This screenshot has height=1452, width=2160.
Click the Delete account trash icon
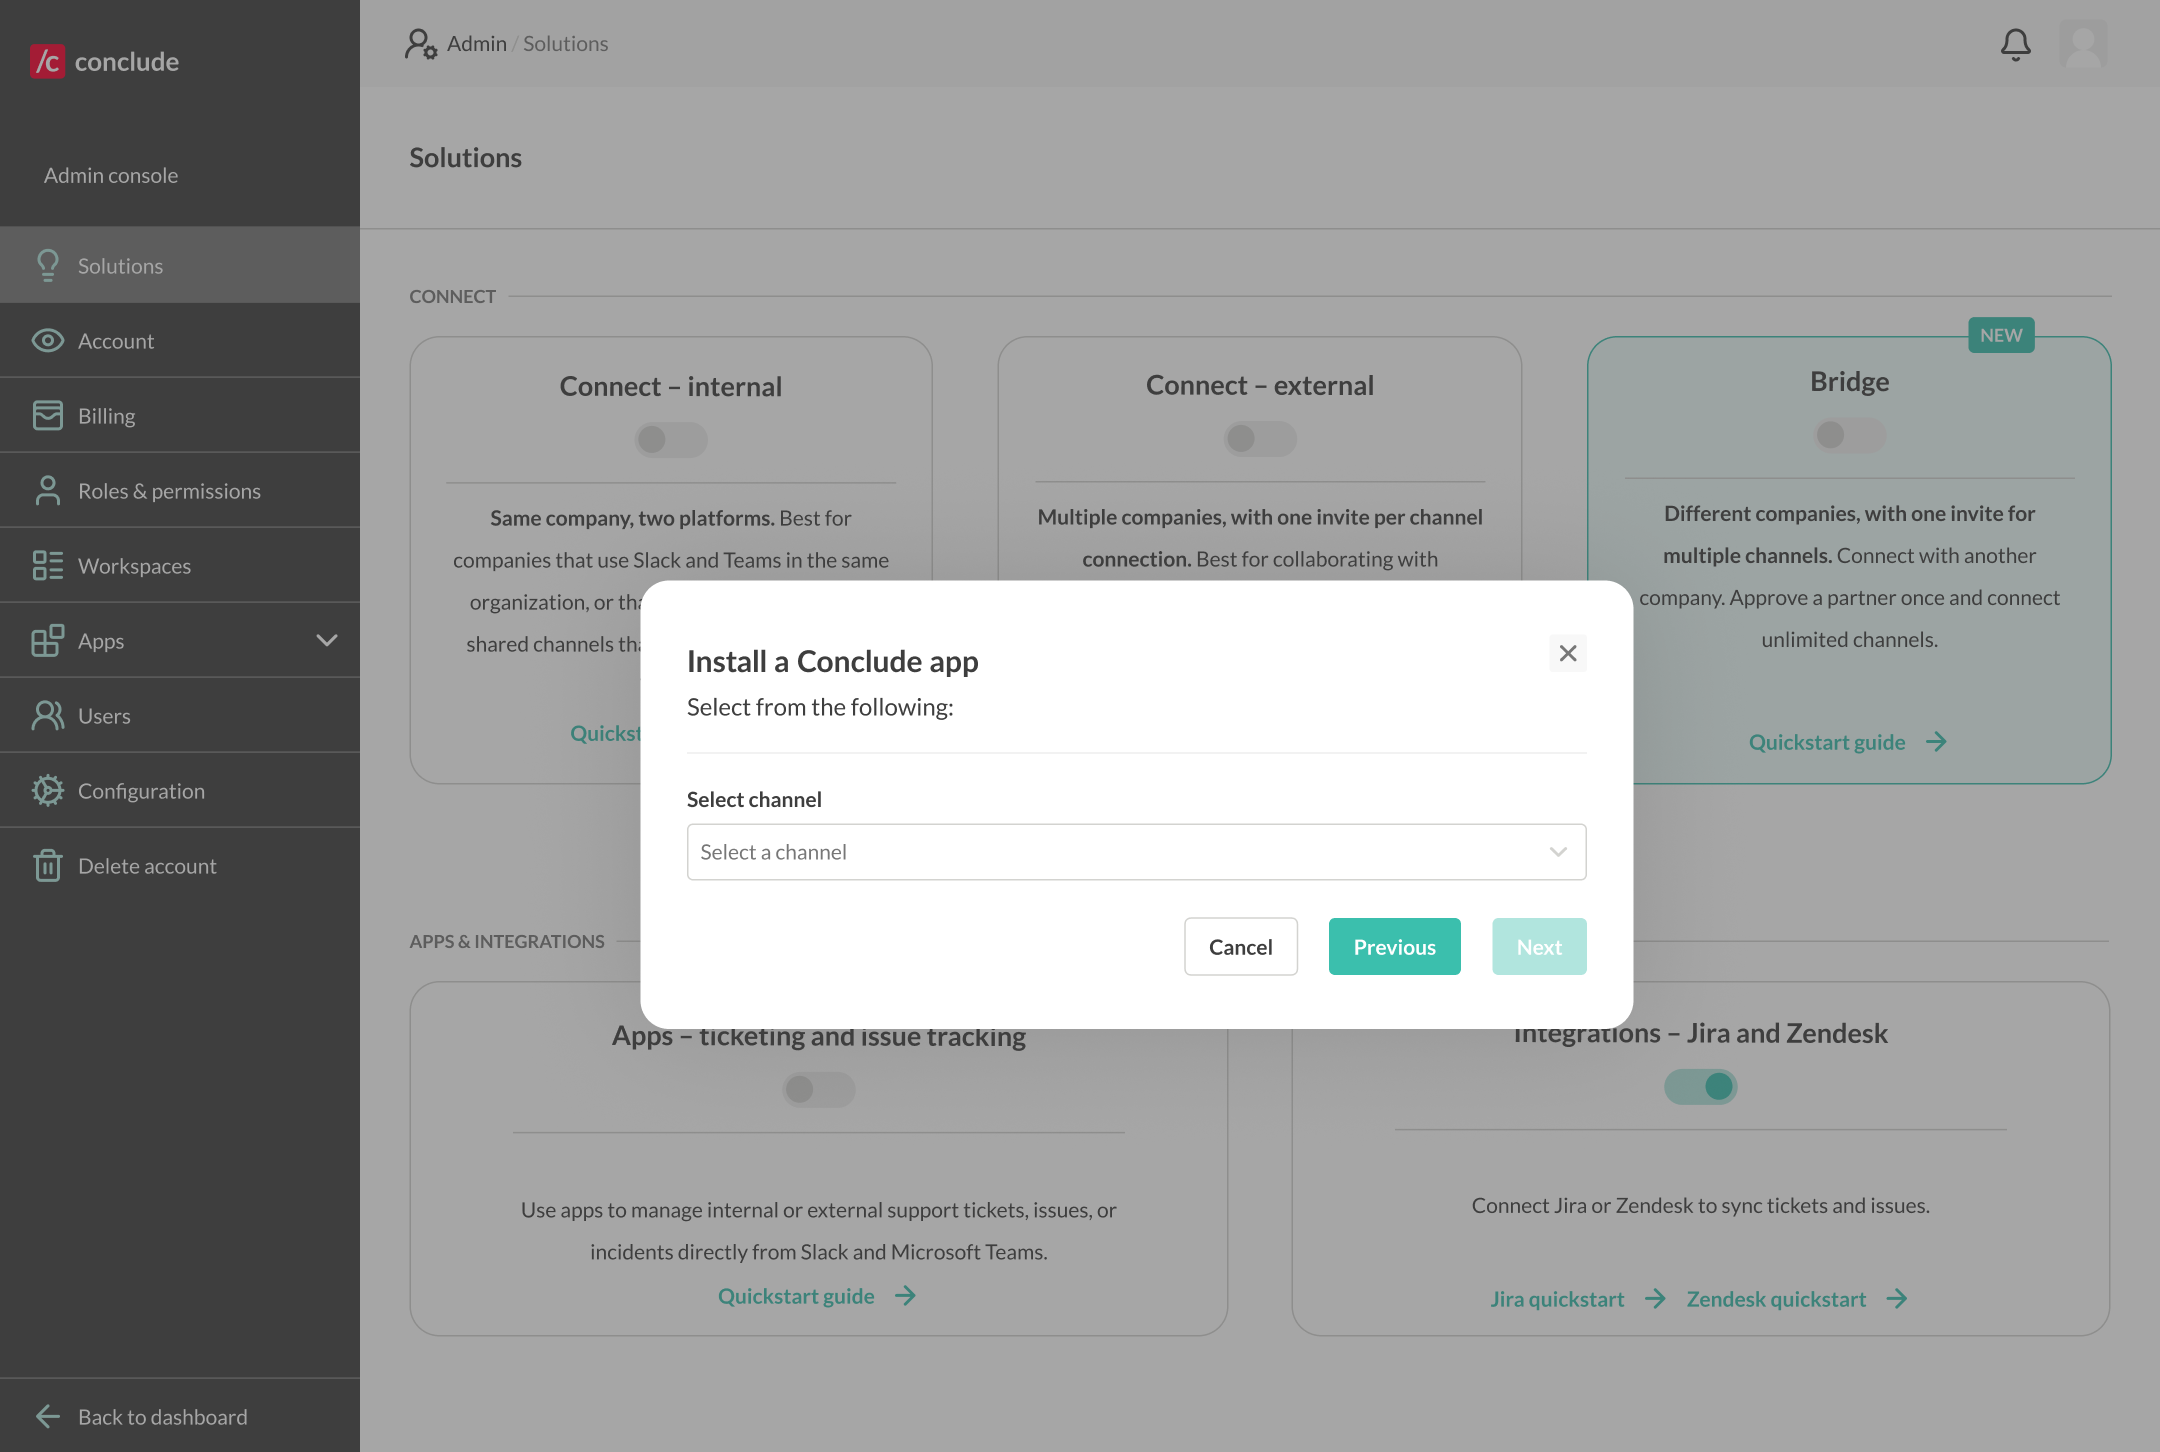click(47, 865)
